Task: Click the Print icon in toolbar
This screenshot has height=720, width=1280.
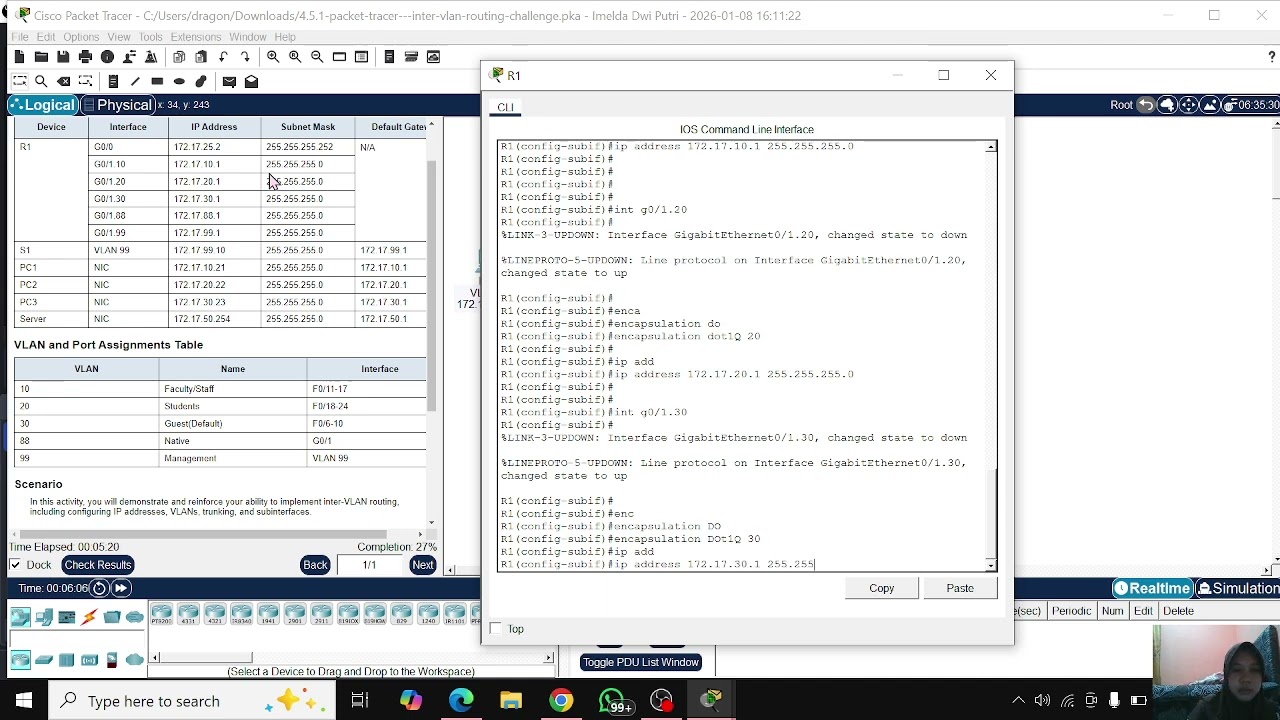Action: tap(85, 57)
